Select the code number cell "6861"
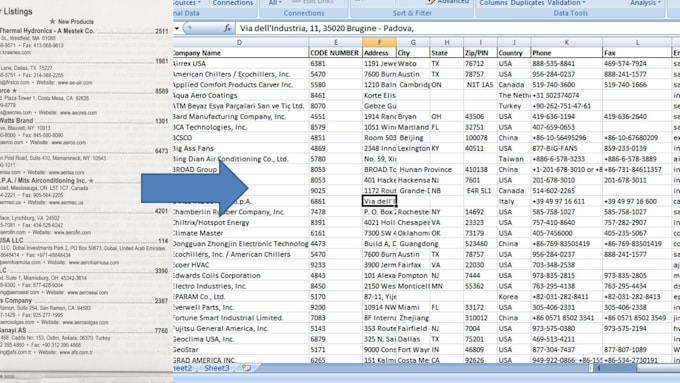 (336, 201)
